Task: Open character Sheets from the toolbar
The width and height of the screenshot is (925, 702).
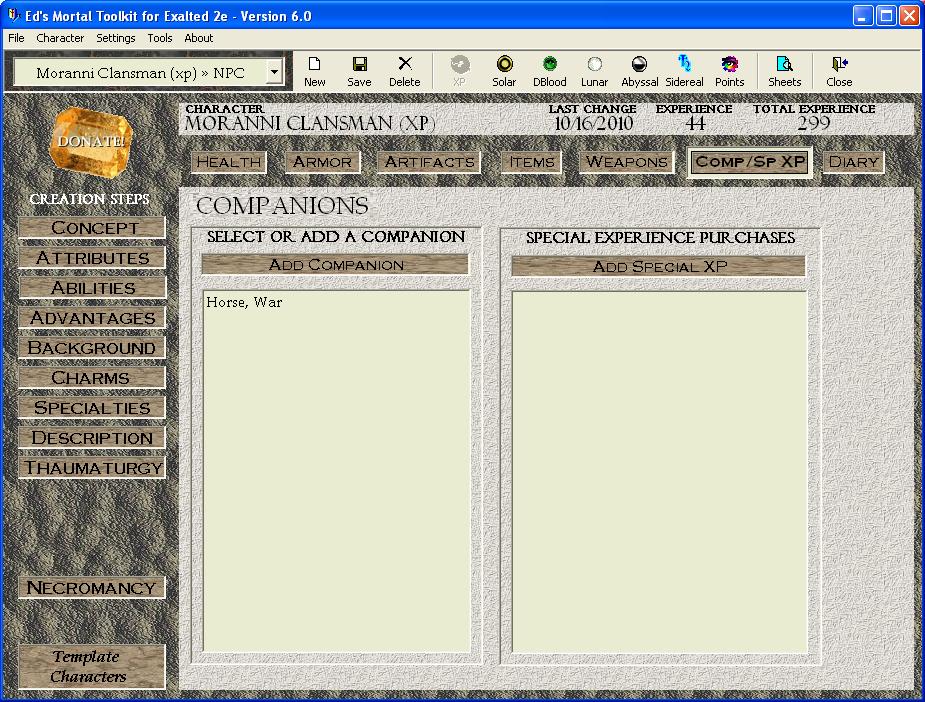Action: tap(784, 71)
